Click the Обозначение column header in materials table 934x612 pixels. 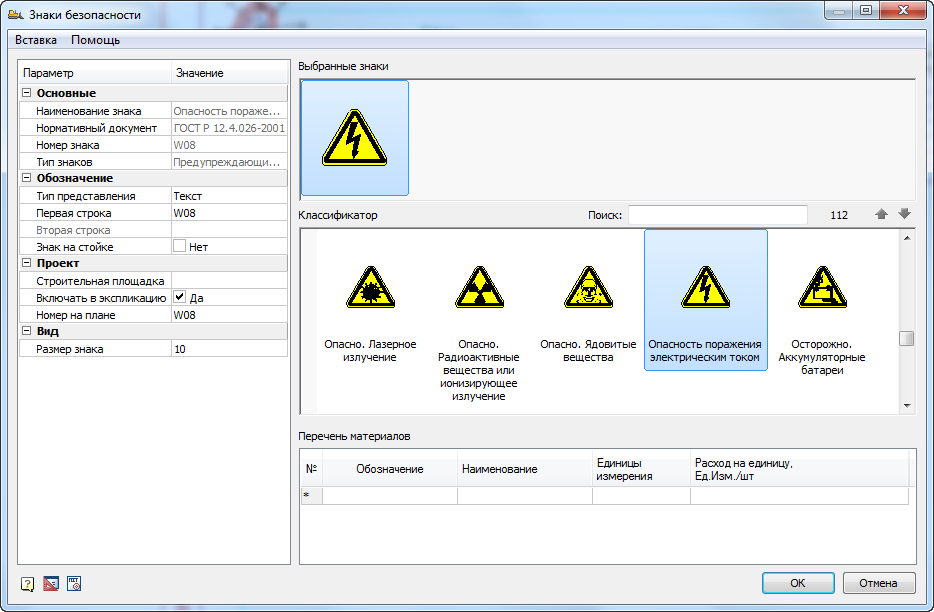click(390, 469)
